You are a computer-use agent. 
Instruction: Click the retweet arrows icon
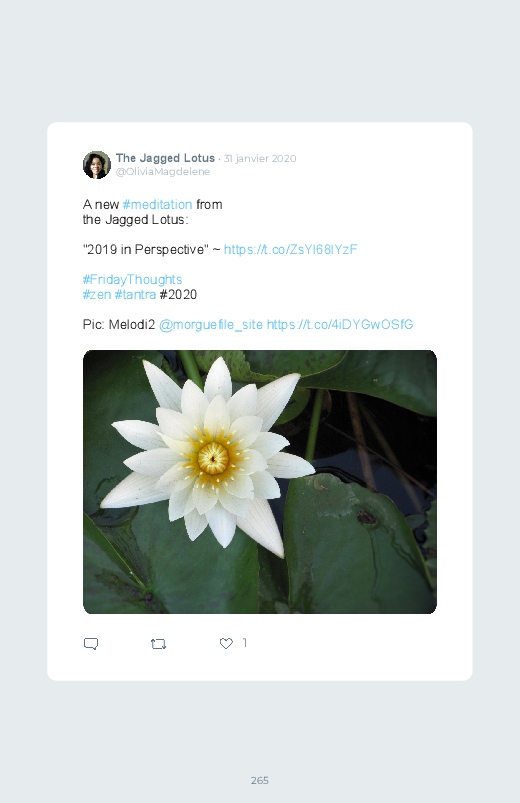158,644
